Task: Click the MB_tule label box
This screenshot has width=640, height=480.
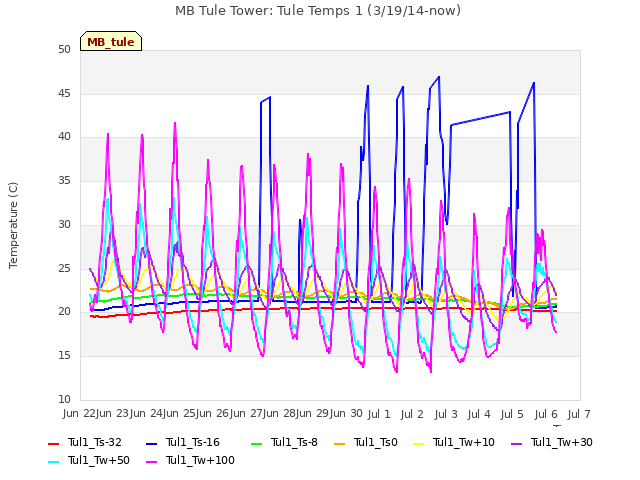Action: click(111, 42)
